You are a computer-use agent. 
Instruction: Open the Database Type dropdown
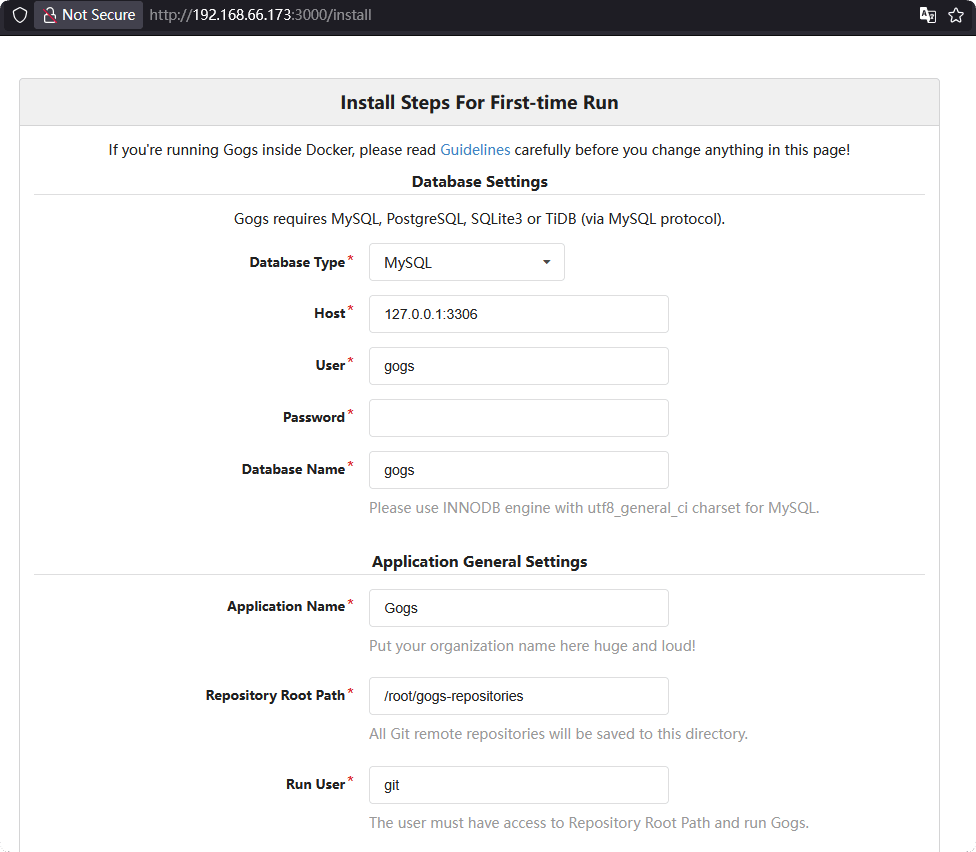click(x=466, y=262)
